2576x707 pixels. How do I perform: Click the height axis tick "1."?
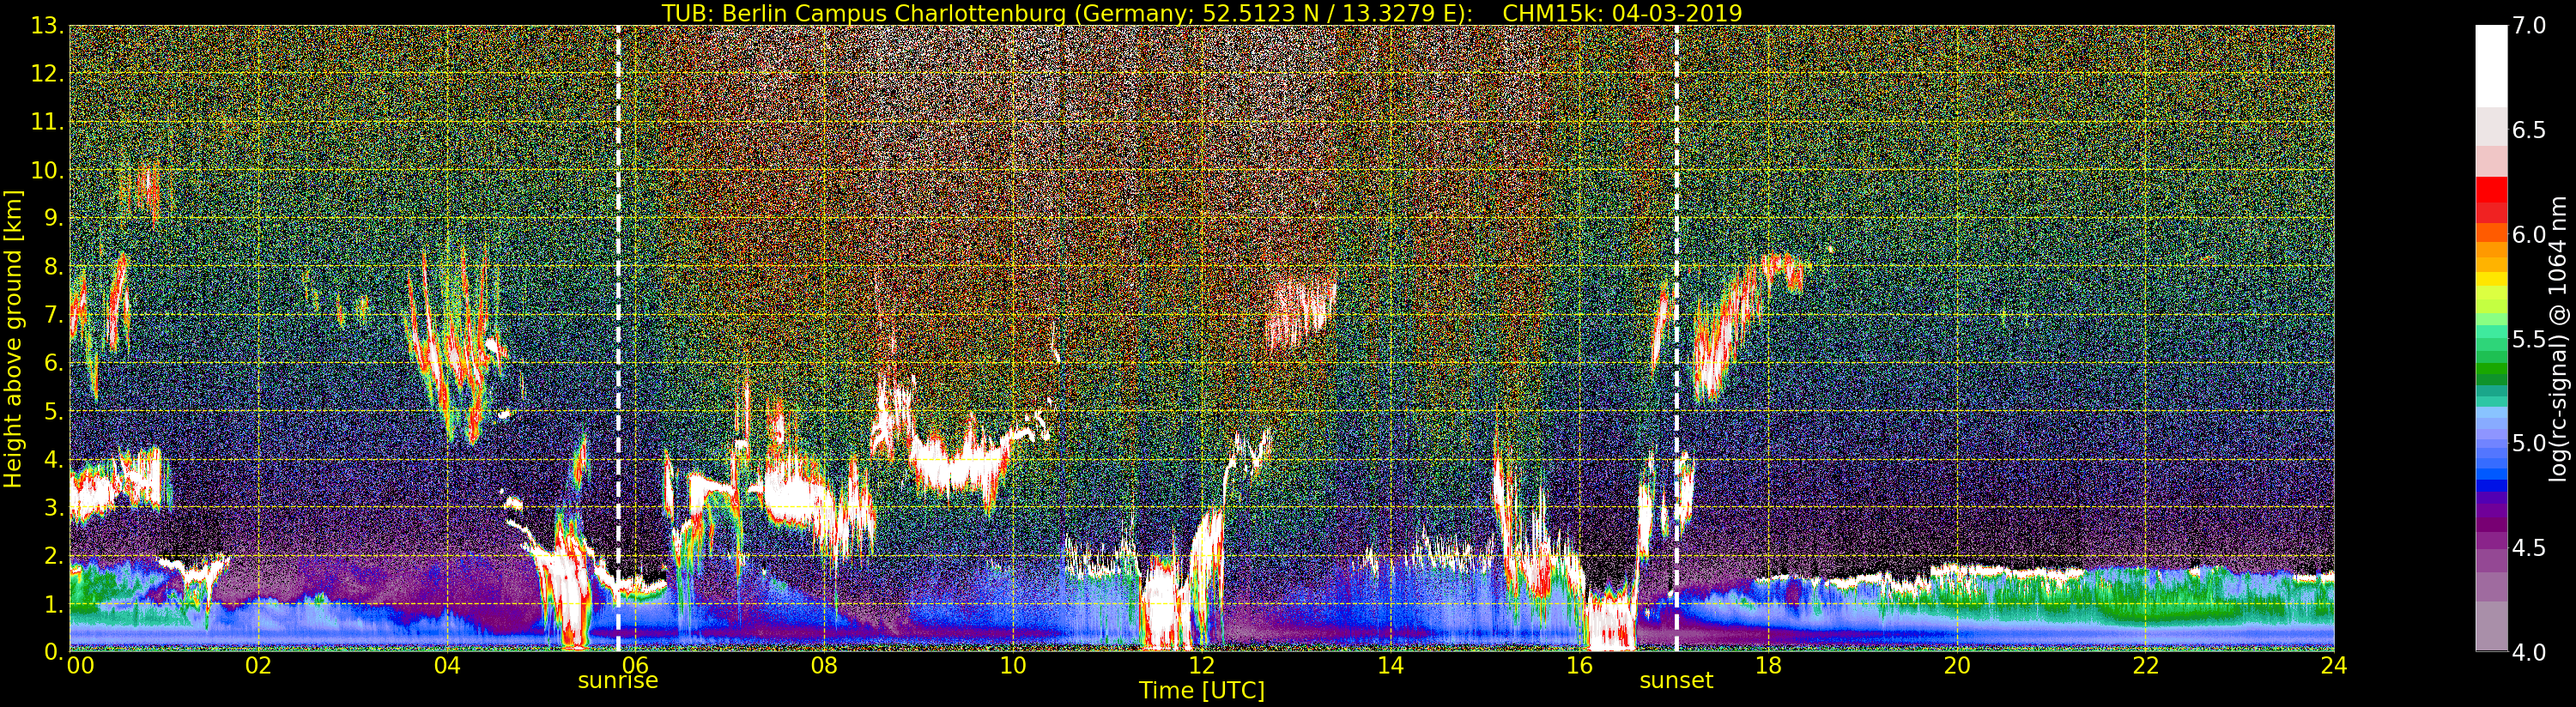pos(53,604)
